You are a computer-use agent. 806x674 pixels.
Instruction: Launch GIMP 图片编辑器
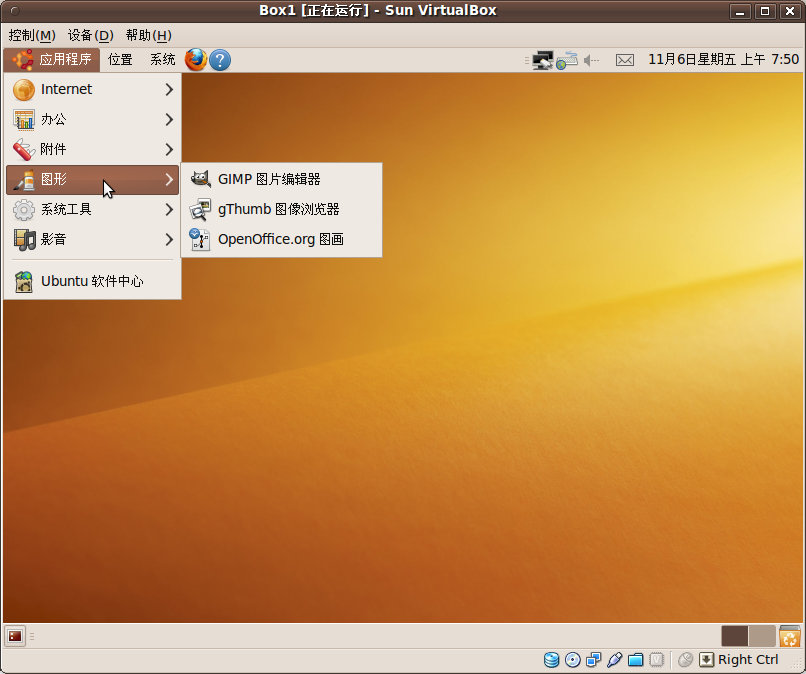[x=281, y=179]
